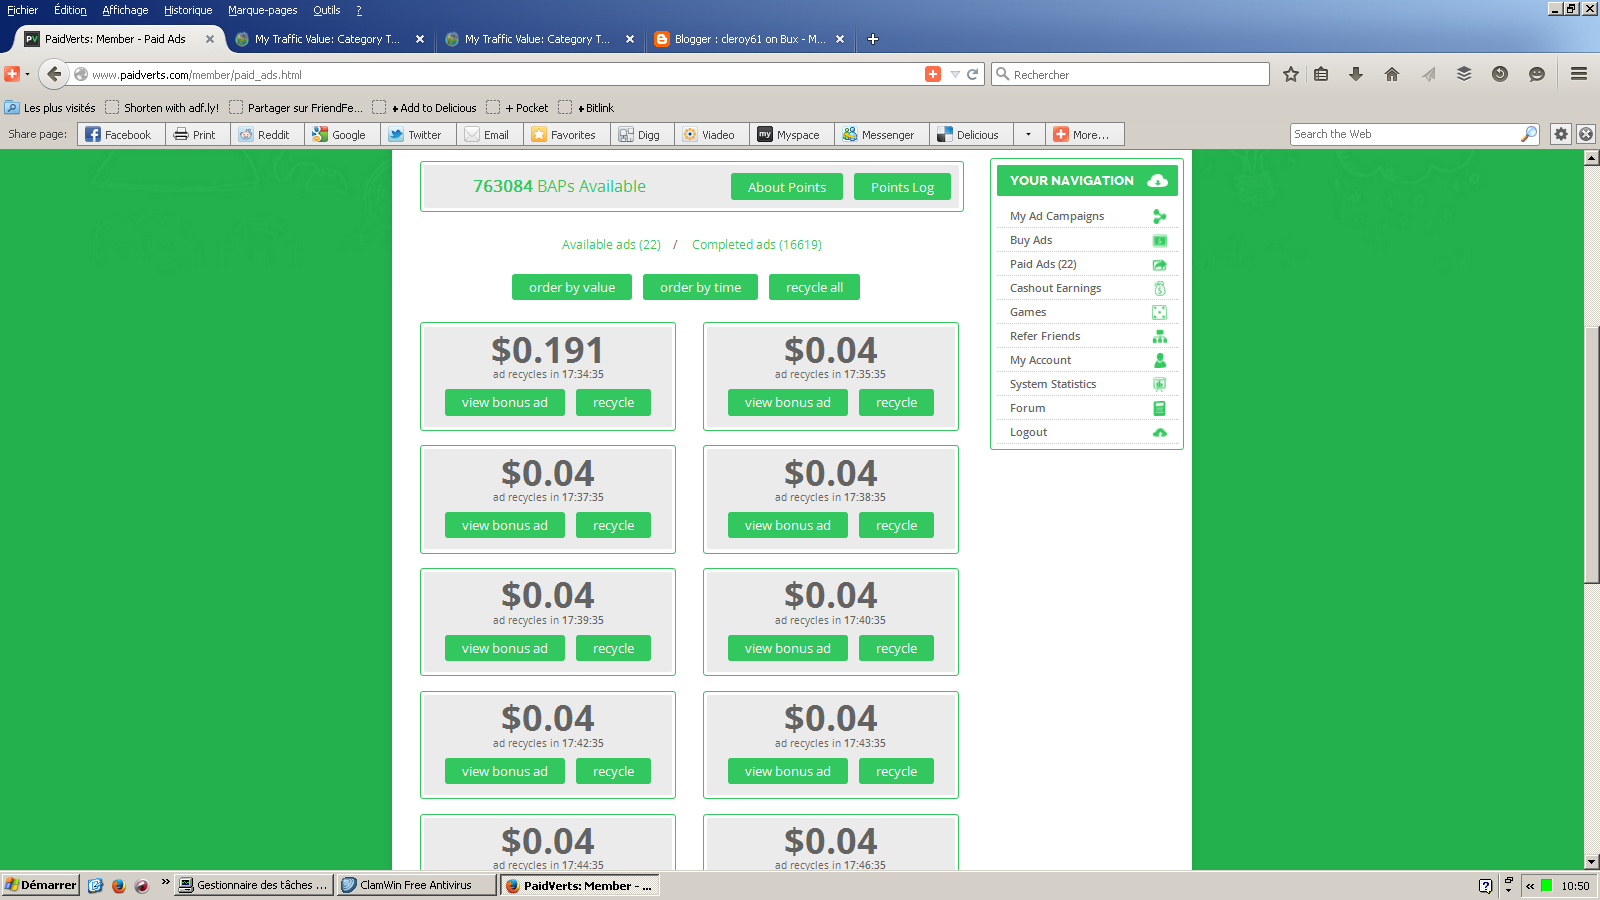This screenshot has height=900, width=1600.
Task: Open the Available ads (22) link
Action: [611, 244]
